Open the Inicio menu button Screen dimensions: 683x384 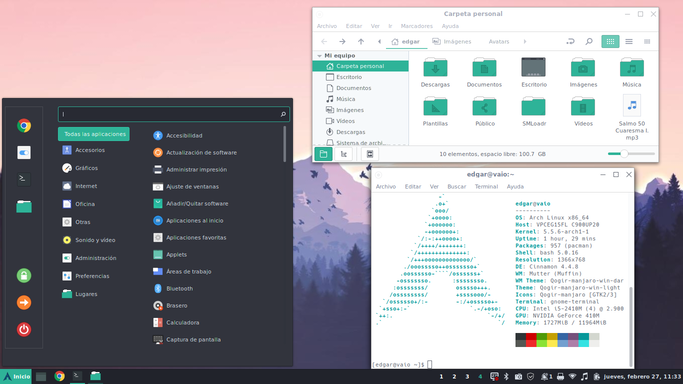[x=16, y=376]
